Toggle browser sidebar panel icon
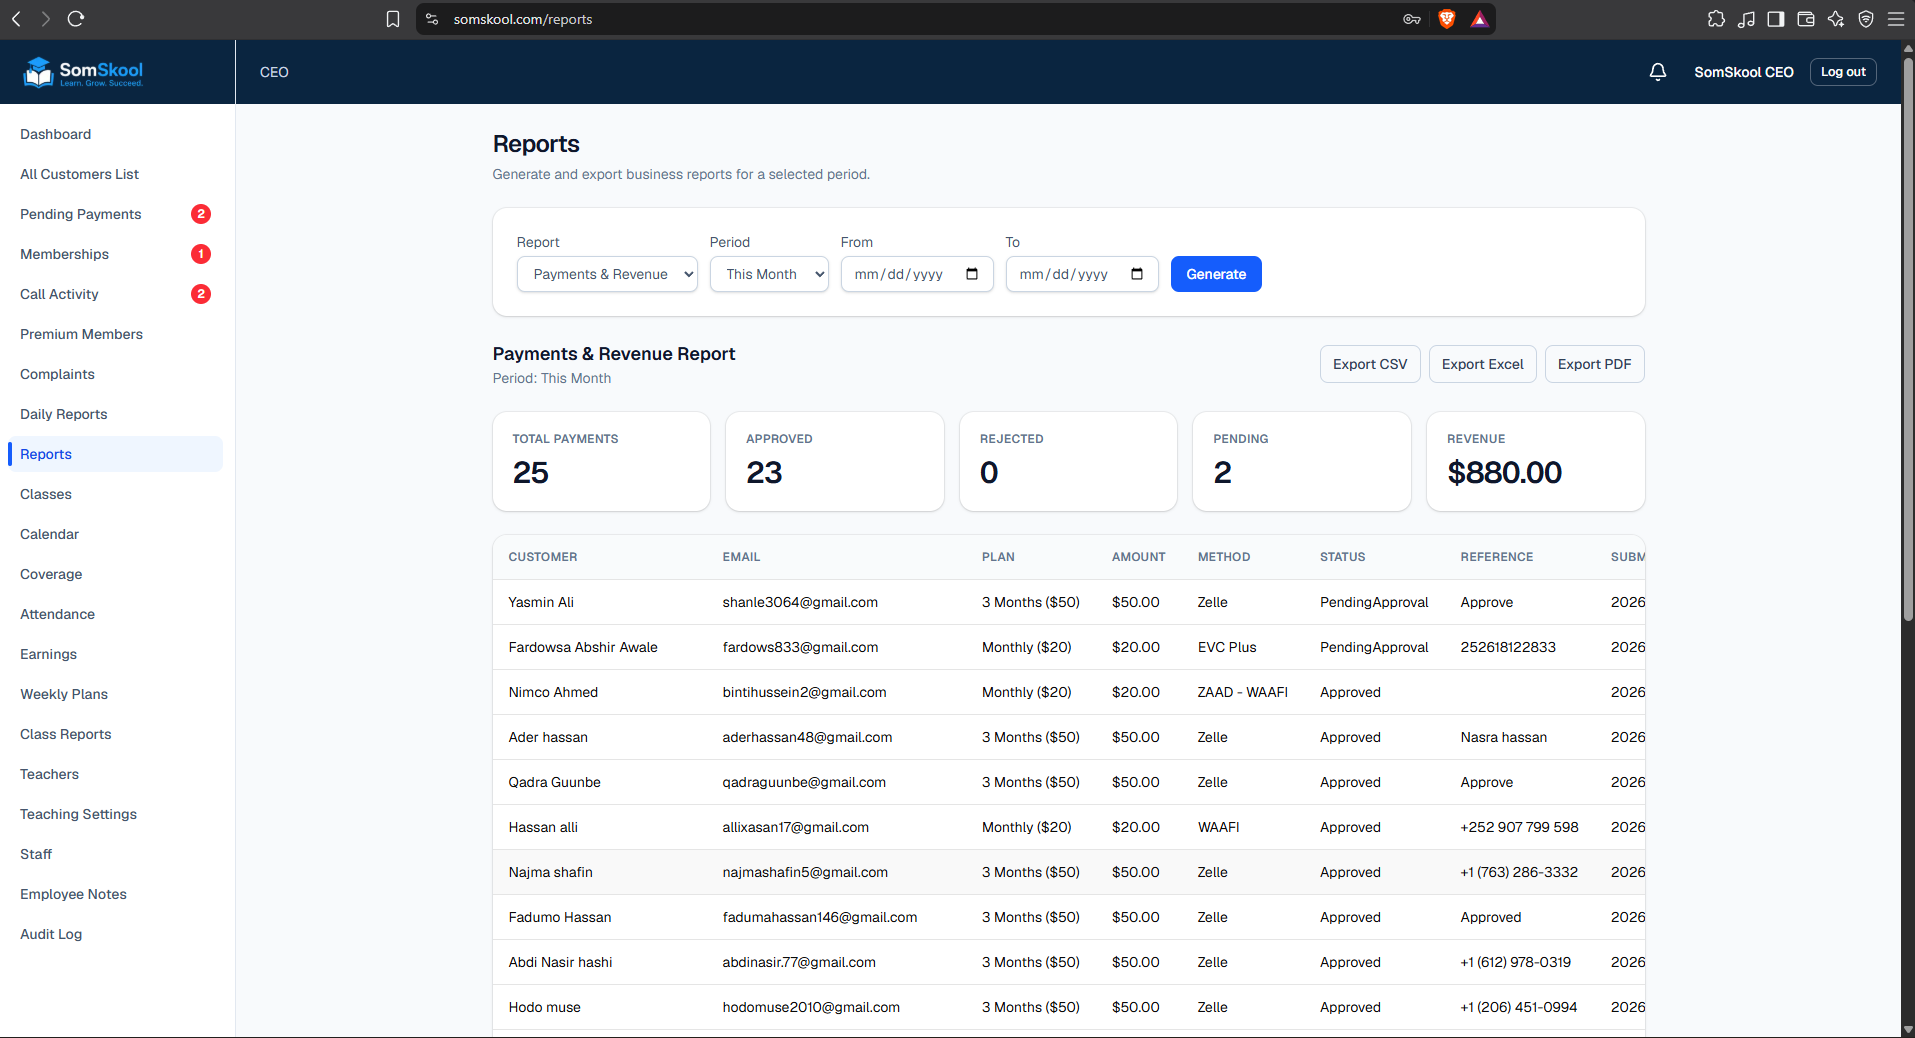The height and width of the screenshot is (1038, 1915). click(x=1776, y=19)
